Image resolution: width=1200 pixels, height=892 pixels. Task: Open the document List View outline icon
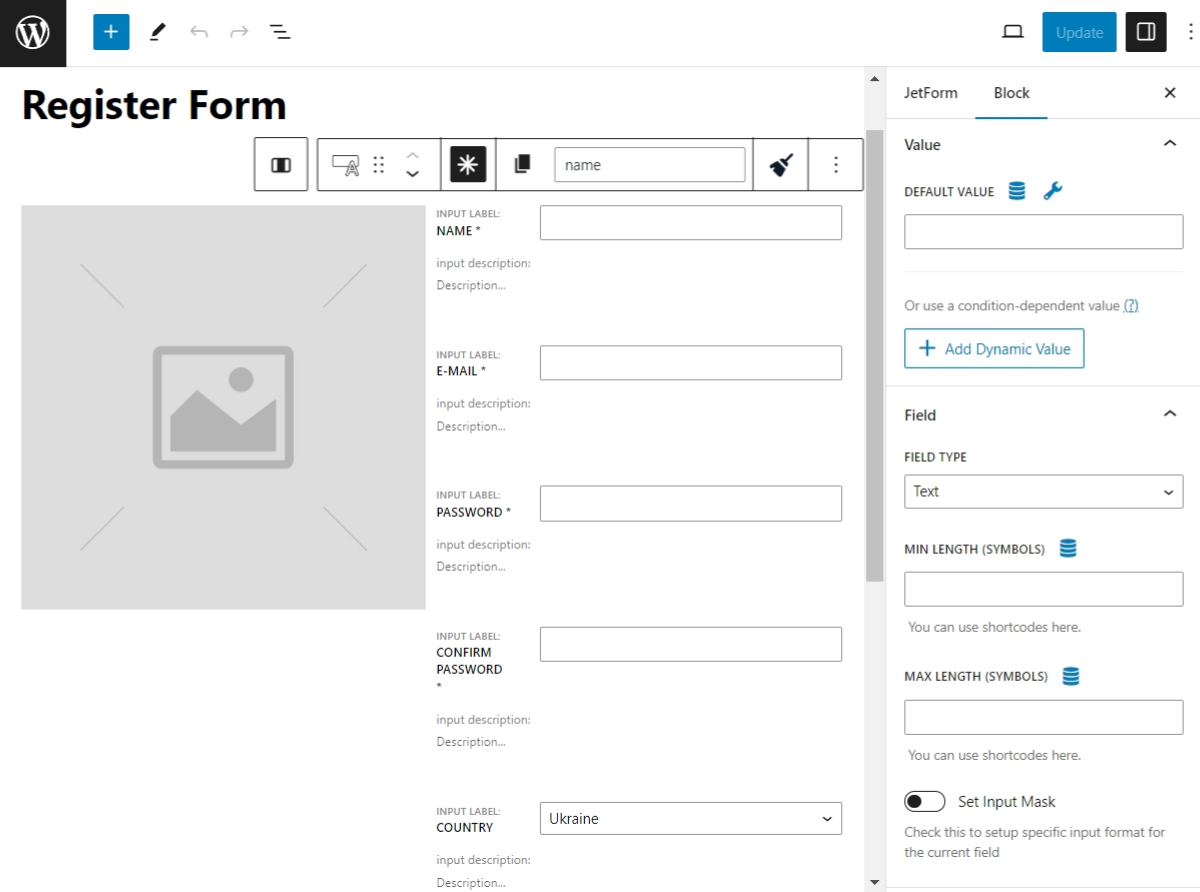tap(280, 31)
